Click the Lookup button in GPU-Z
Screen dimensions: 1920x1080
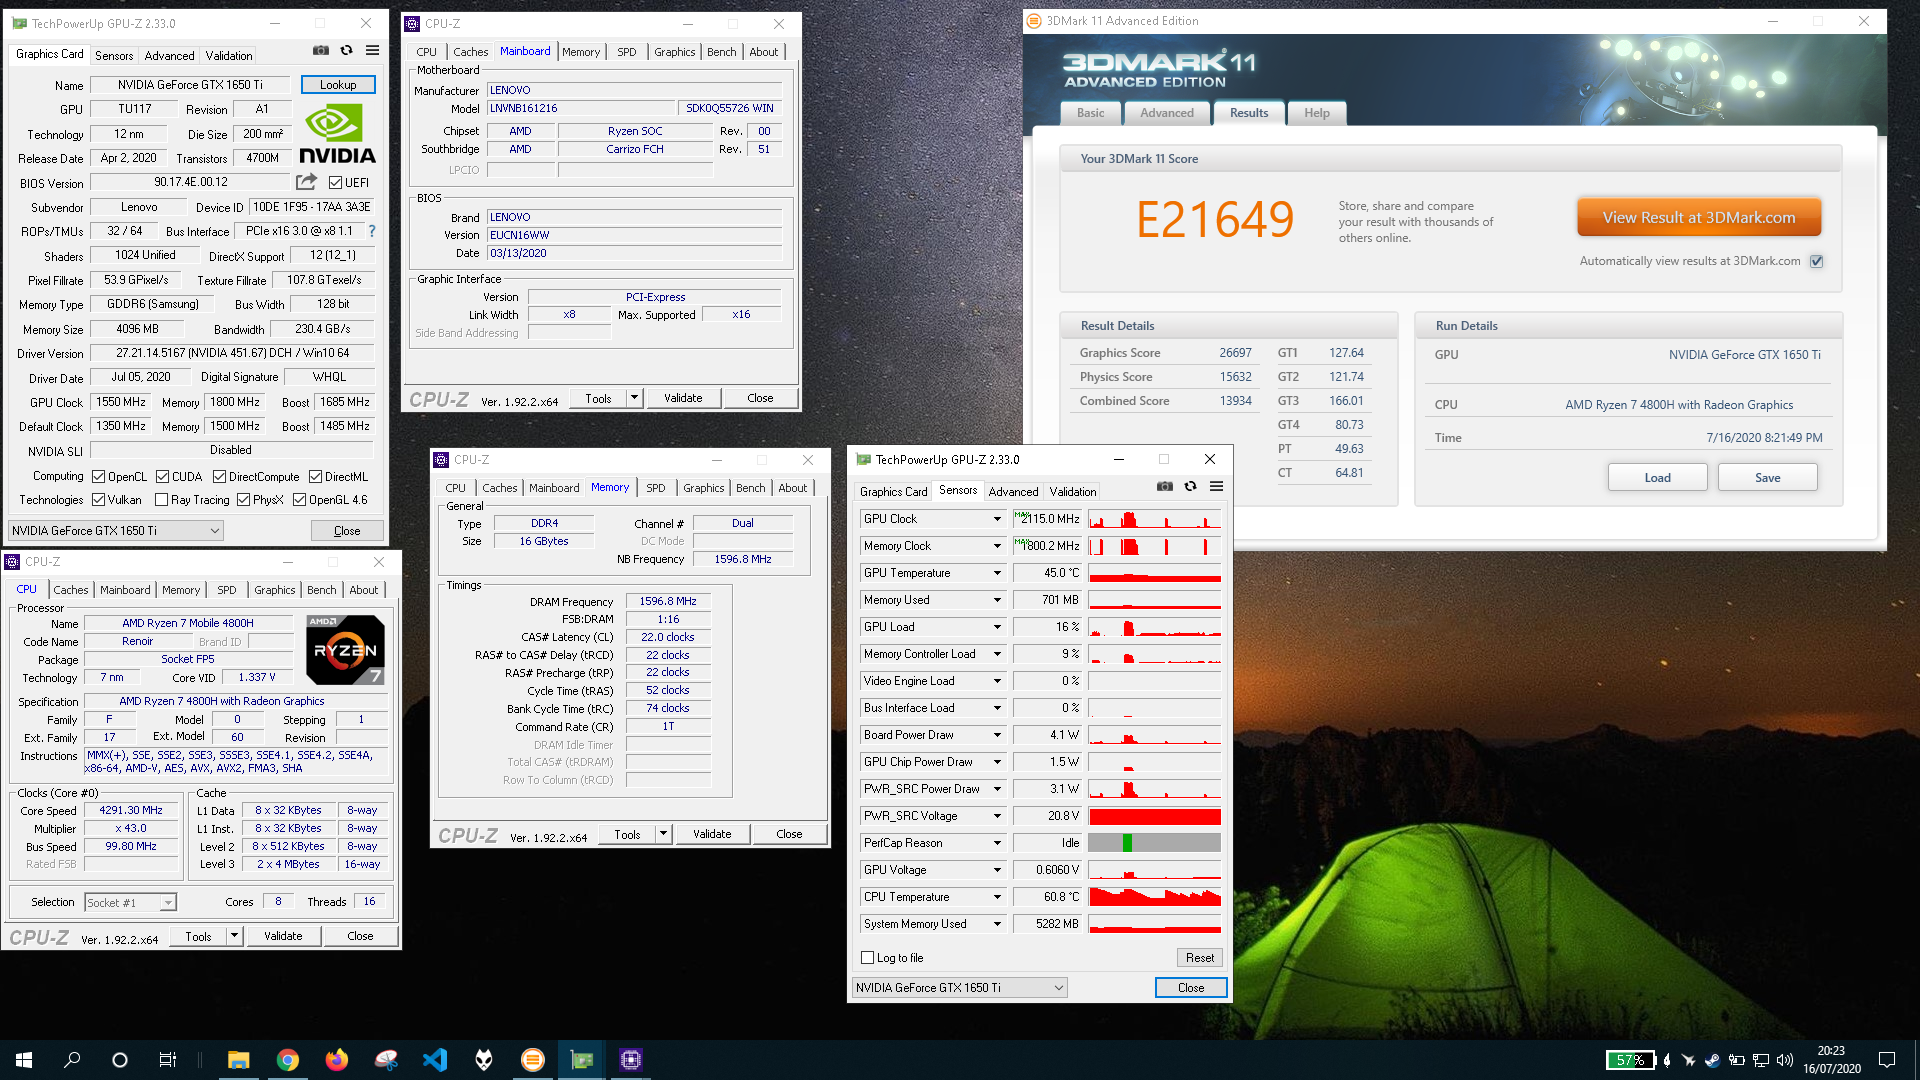[338, 85]
